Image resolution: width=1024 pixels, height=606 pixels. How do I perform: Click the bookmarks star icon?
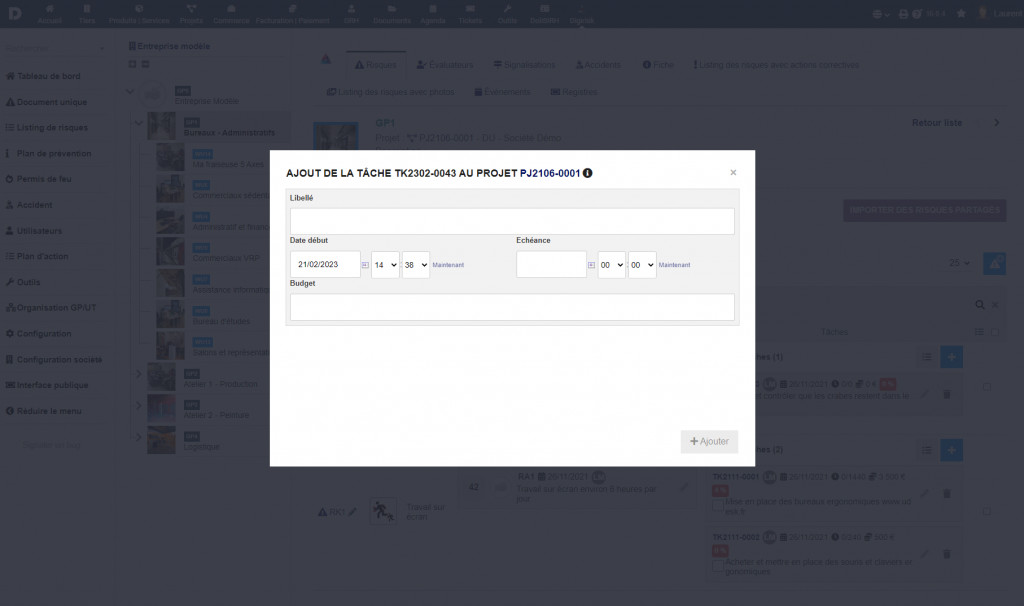pos(961,13)
